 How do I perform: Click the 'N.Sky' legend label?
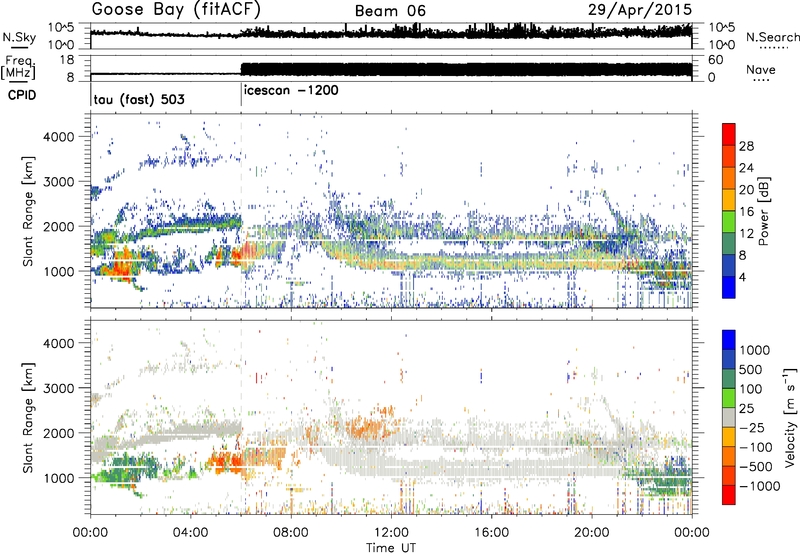click(19, 37)
